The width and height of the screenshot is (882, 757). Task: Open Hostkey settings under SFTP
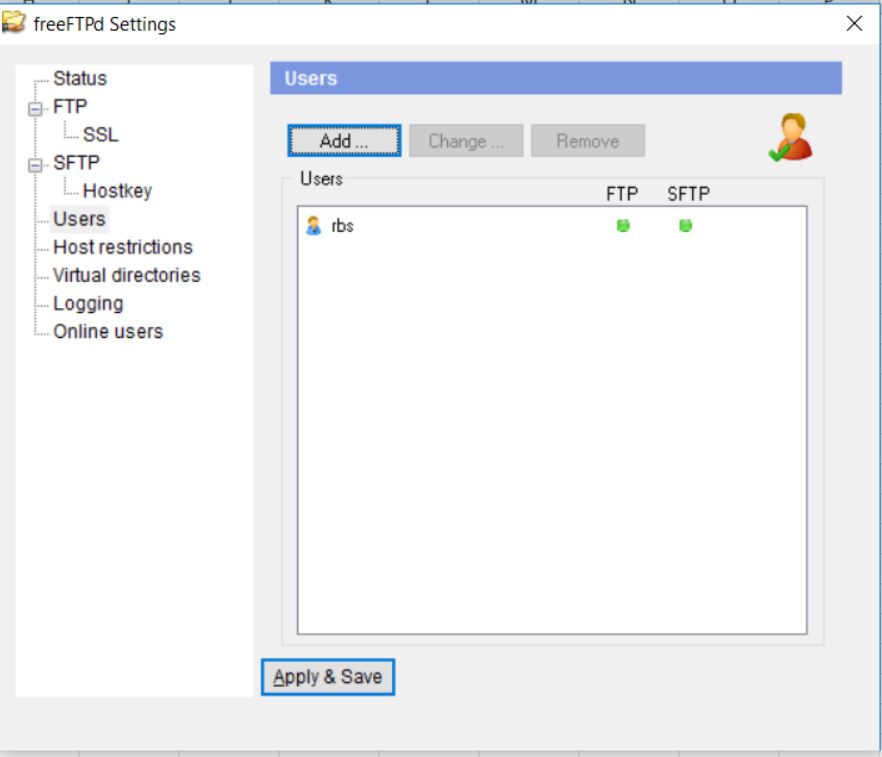[117, 191]
